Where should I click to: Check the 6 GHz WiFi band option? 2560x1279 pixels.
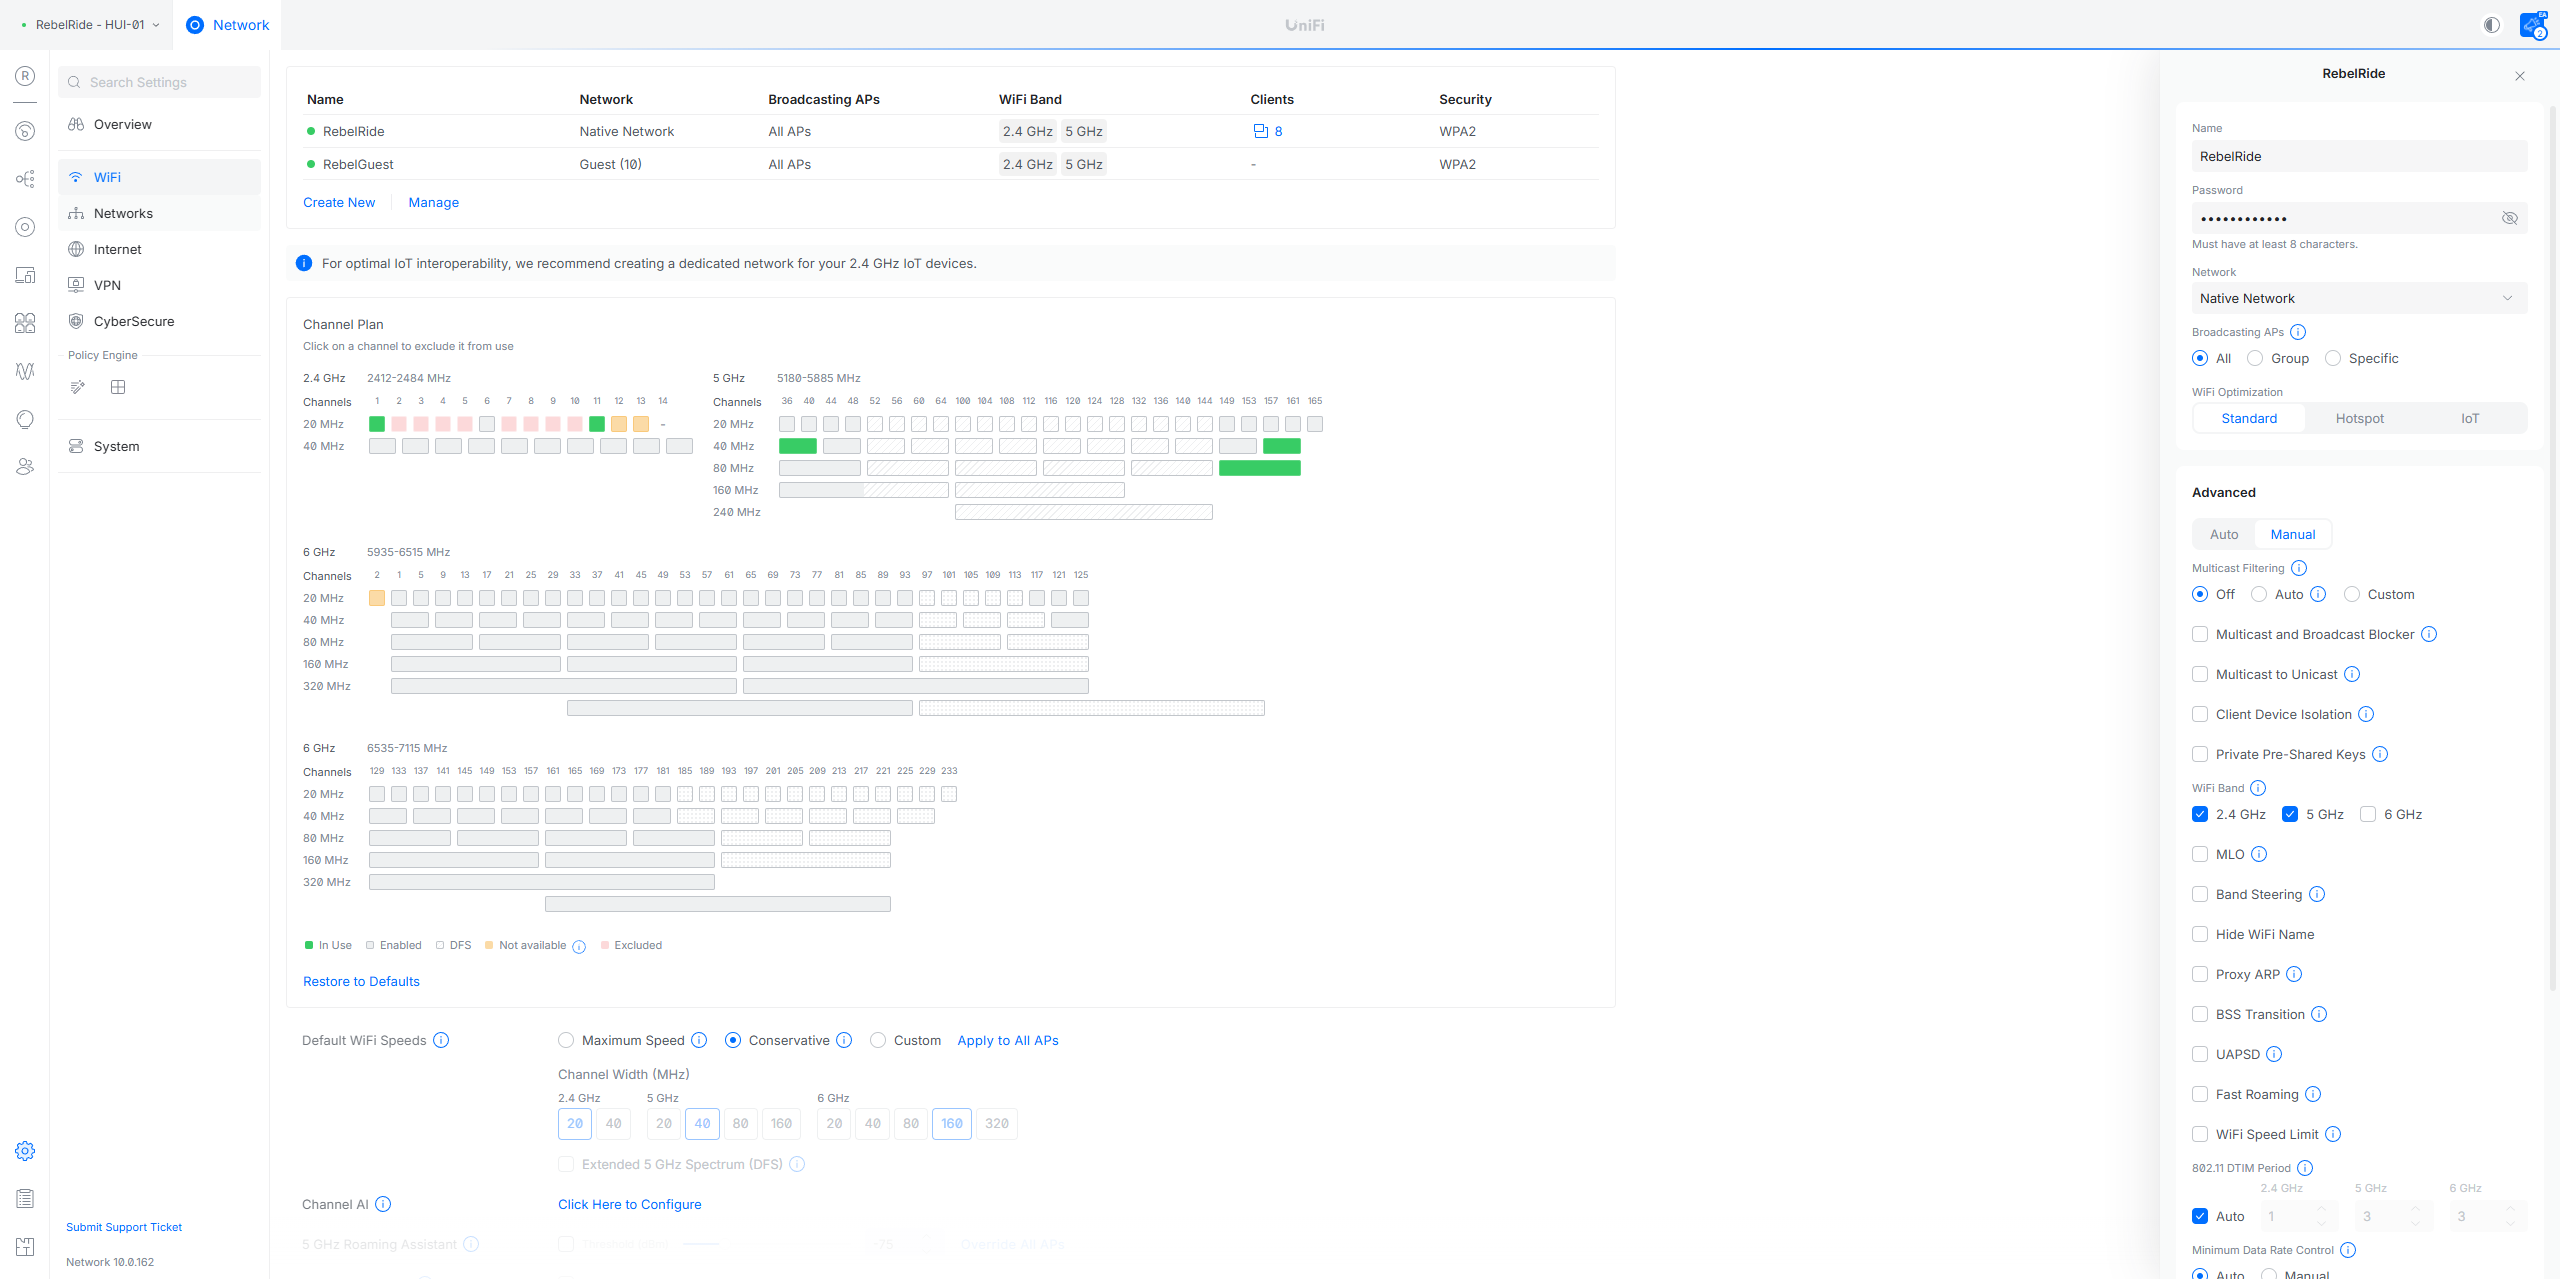coord(2368,814)
